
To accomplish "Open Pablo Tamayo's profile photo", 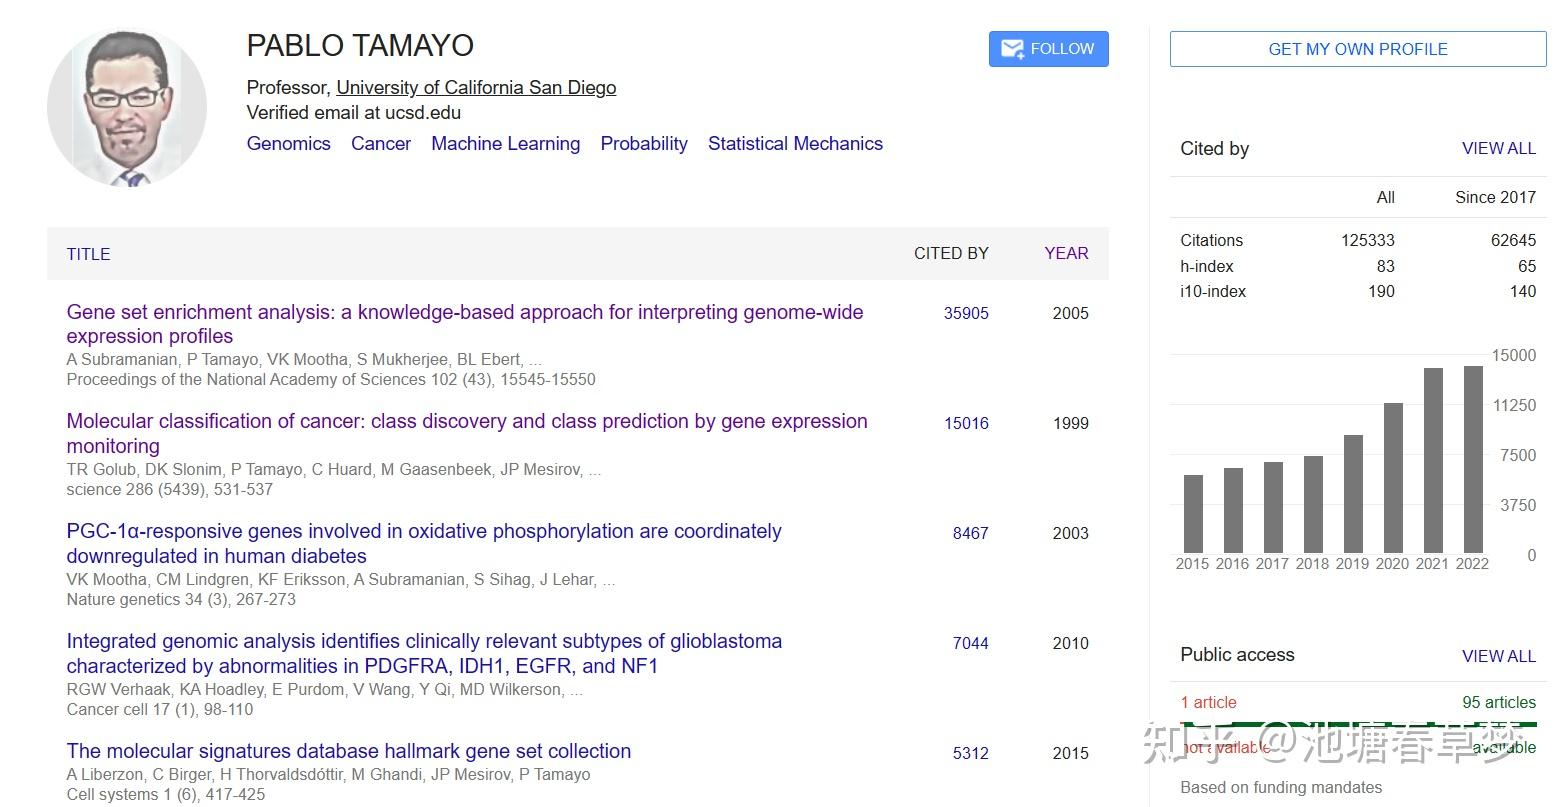I will tap(127, 107).
